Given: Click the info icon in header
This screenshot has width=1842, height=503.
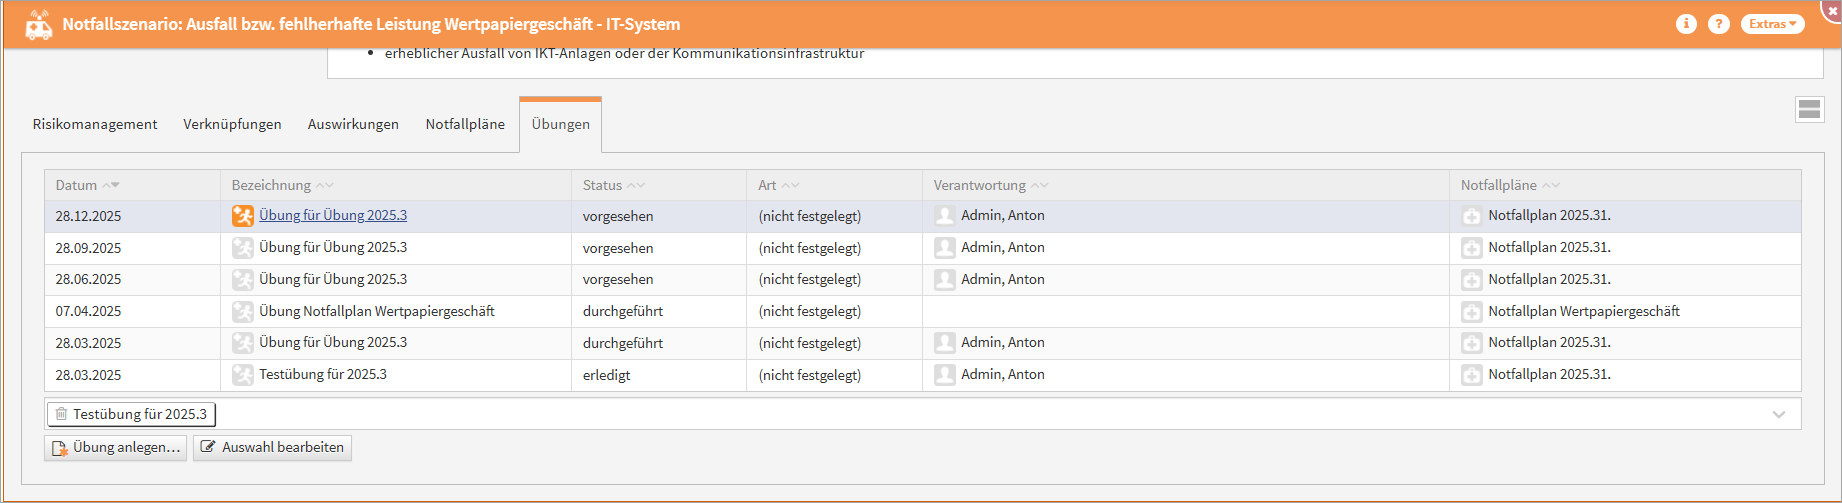Looking at the screenshot, I should point(1686,24).
